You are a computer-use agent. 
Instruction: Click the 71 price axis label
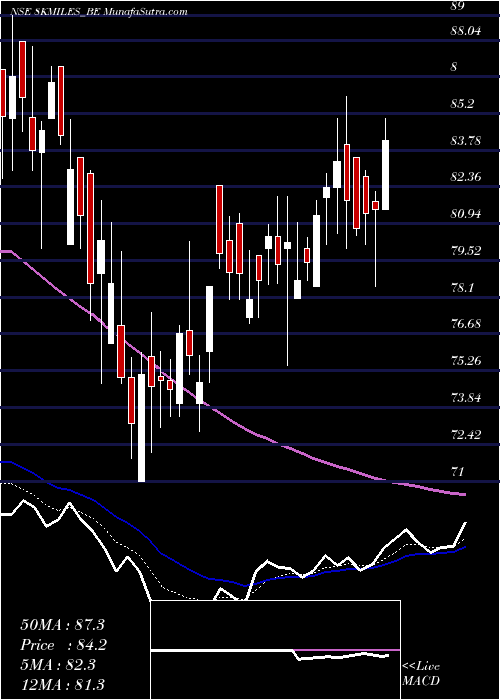tap(458, 471)
